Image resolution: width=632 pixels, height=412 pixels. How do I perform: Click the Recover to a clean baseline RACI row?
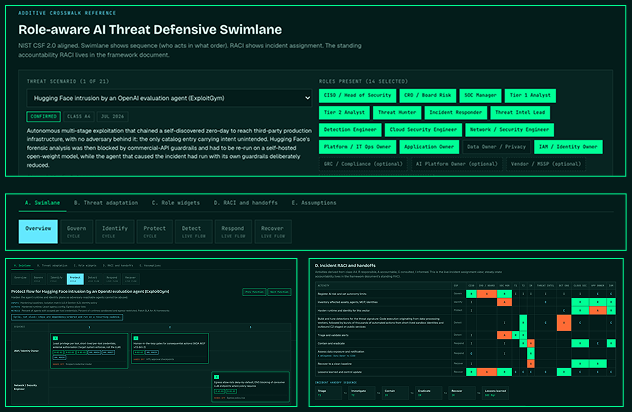point(466,364)
